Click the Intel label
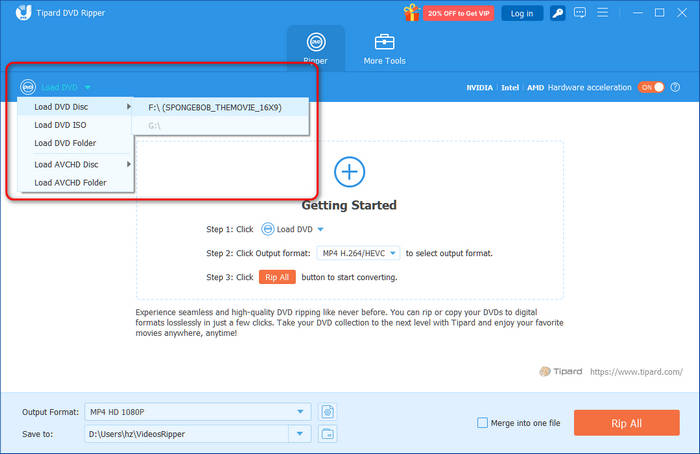Viewport: 700px width, 454px height. coord(510,87)
